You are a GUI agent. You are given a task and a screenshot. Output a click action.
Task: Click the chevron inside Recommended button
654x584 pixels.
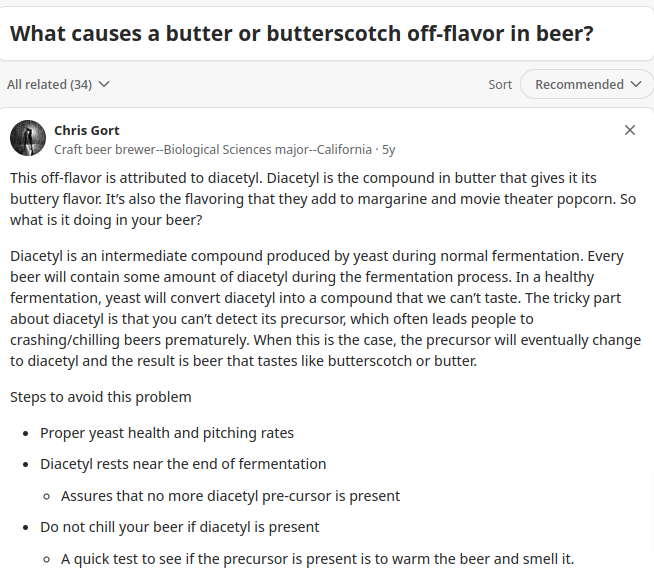(636, 84)
